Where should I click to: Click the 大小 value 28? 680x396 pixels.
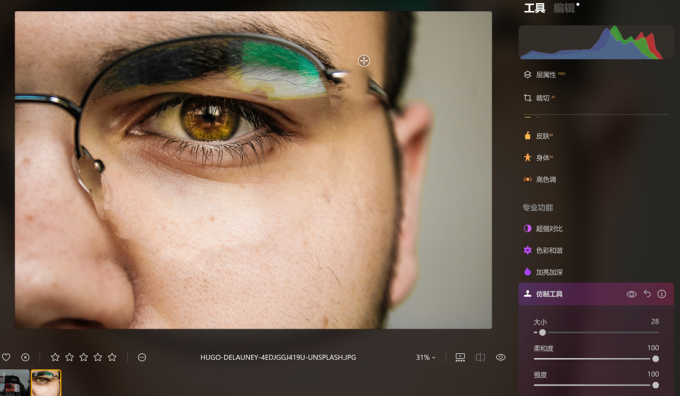point(655,321)
